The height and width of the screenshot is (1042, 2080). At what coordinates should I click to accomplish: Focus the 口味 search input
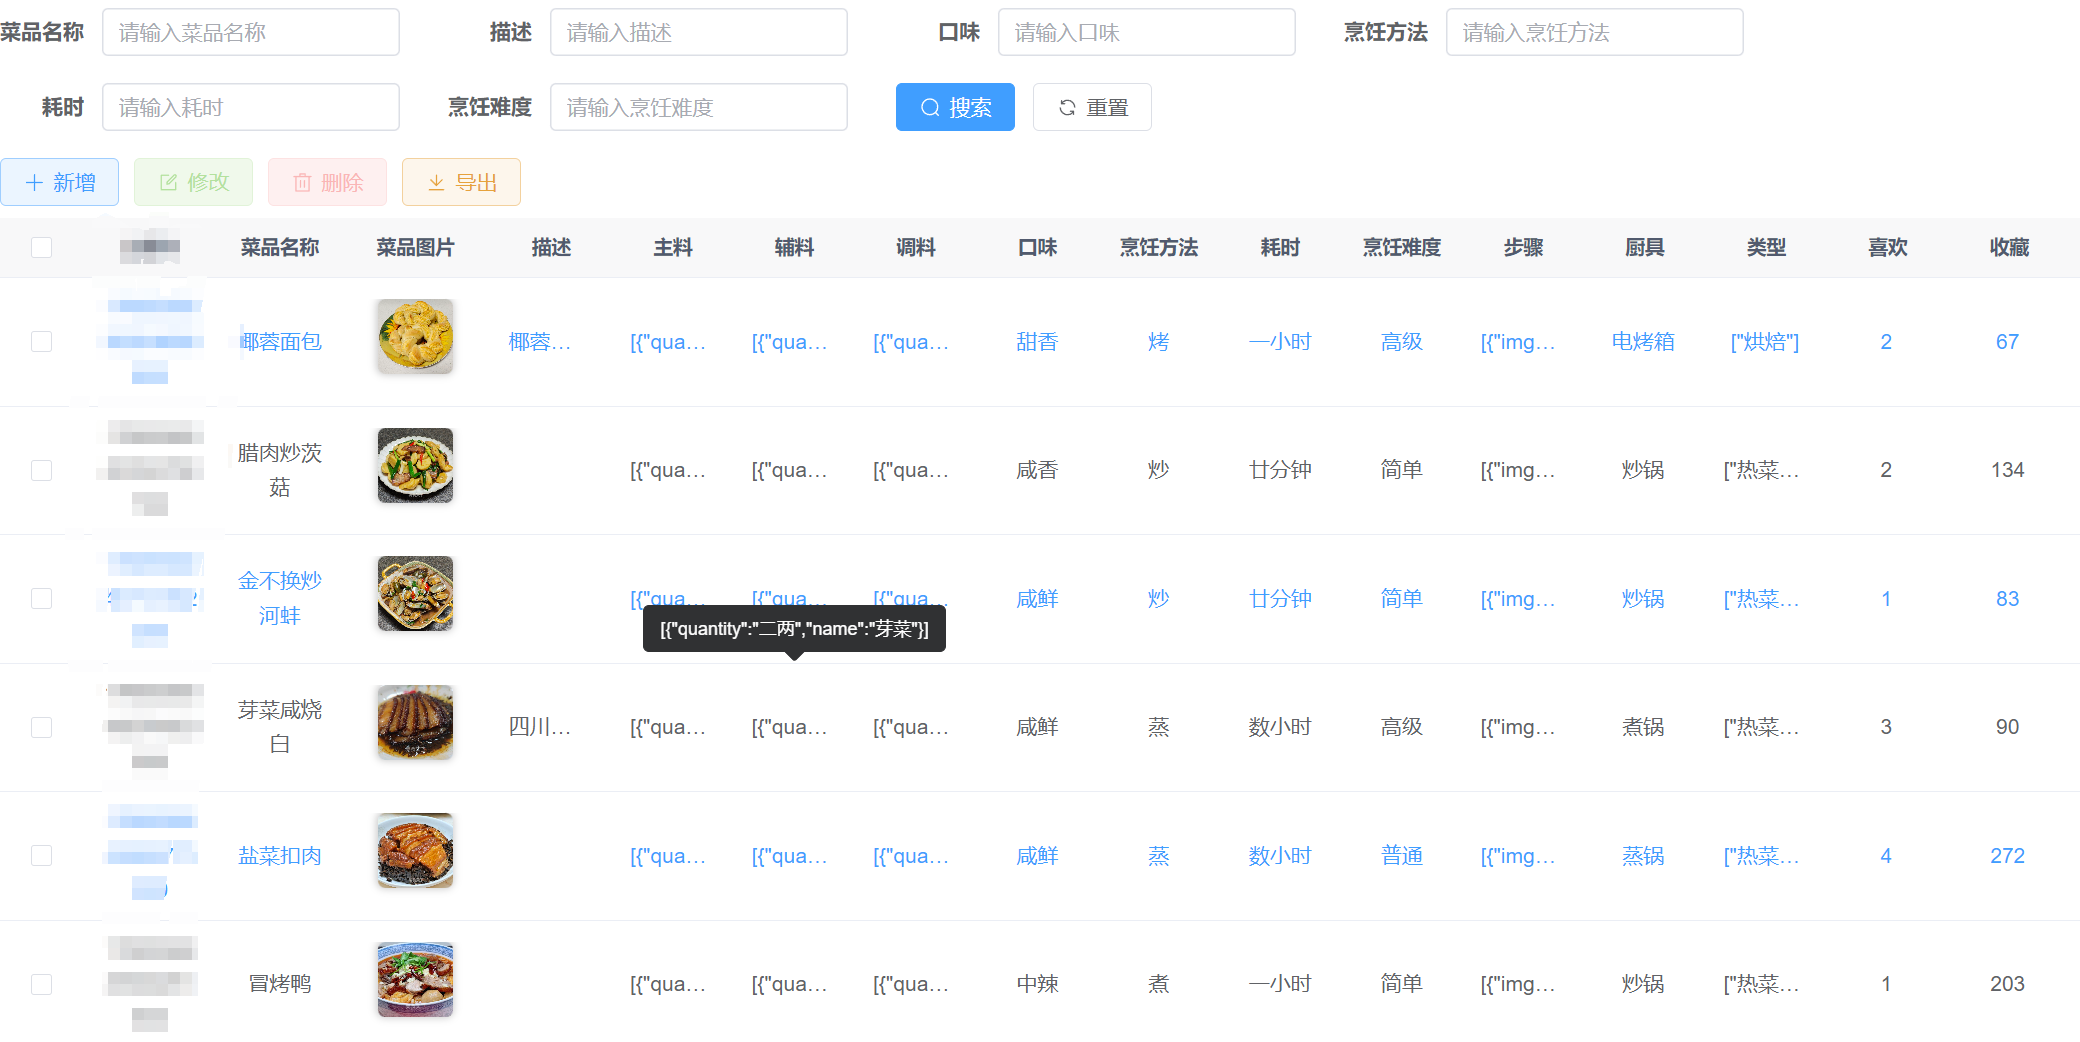click(x=1147, y=32)
